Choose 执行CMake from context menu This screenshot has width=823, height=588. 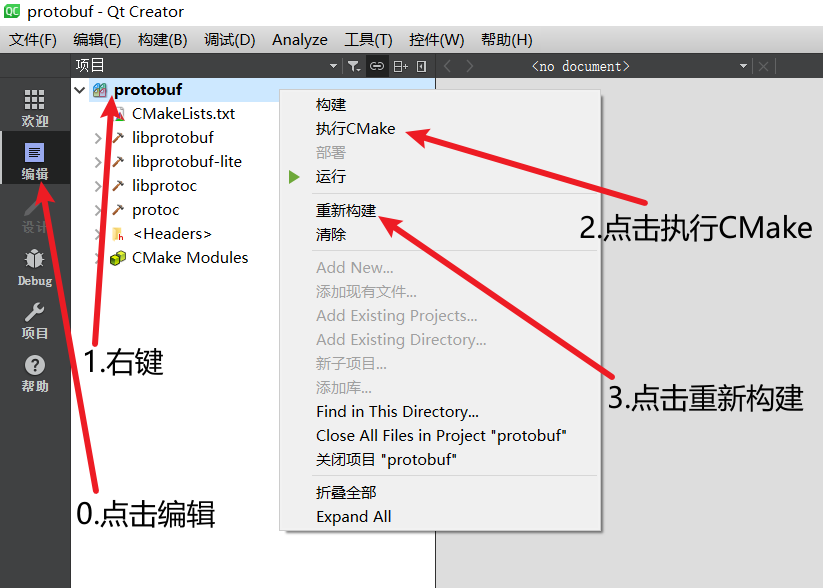[x=440, y=129]
